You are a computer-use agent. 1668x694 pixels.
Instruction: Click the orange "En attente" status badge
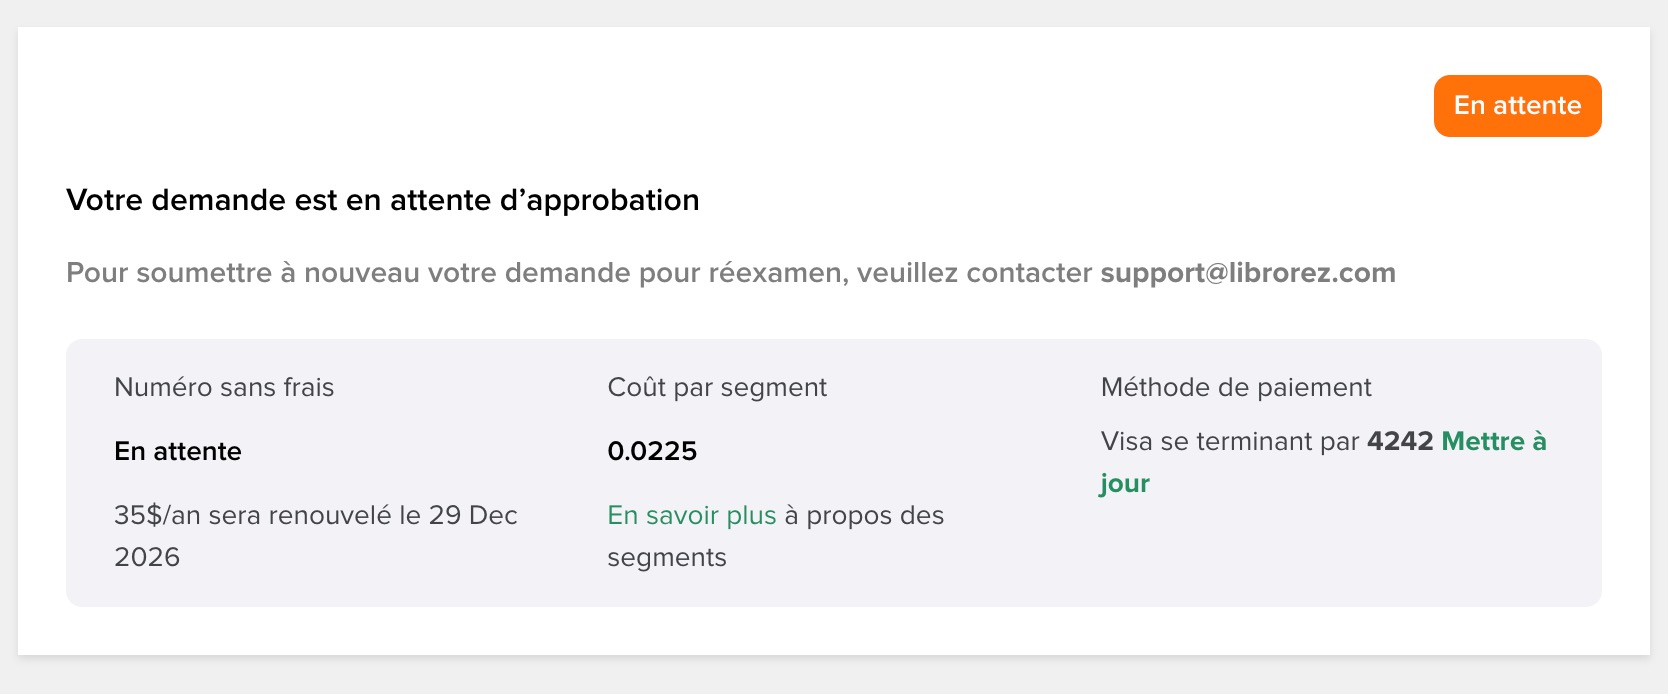[x=1517, y=106]
